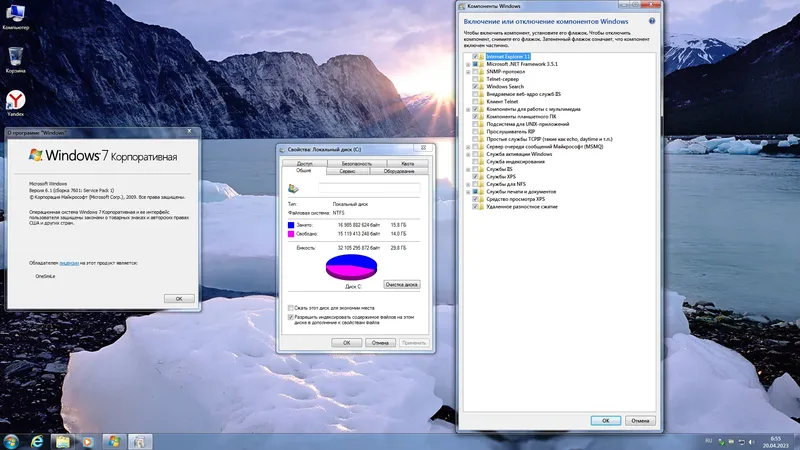Confirm with OK in Windows Components window

[606, 421]
